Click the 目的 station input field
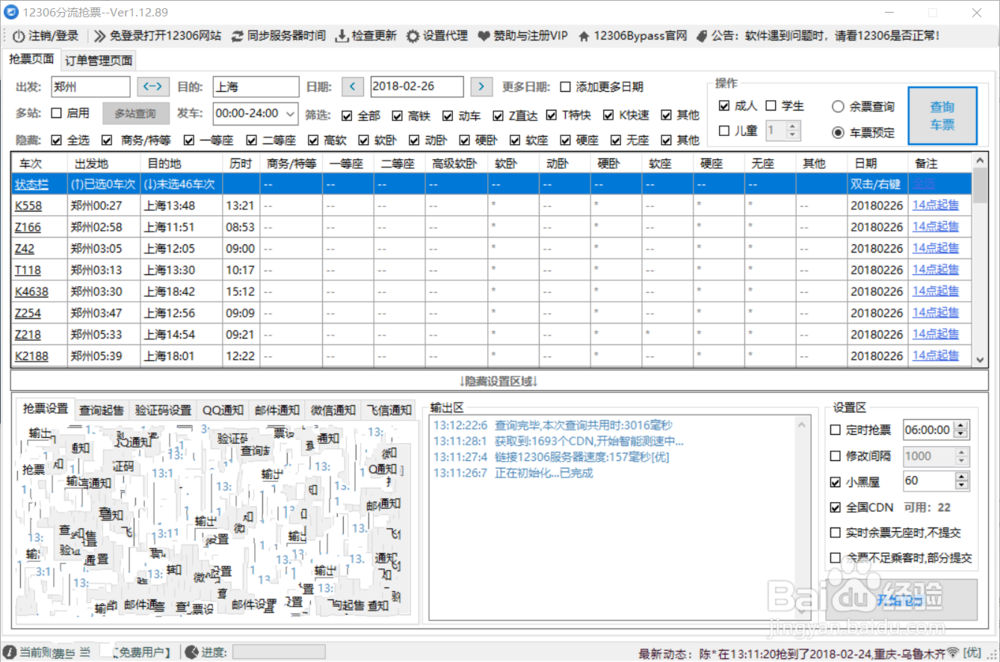 256,87
